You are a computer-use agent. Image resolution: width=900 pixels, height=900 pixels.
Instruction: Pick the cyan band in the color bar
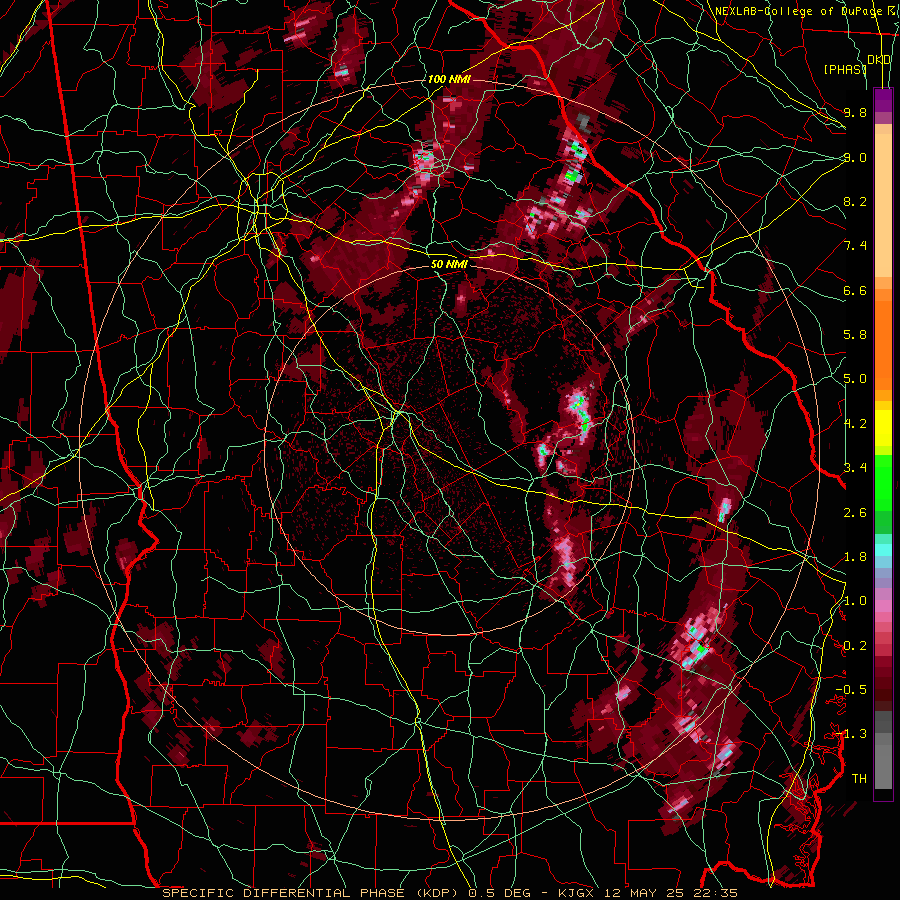click(883, 550)
